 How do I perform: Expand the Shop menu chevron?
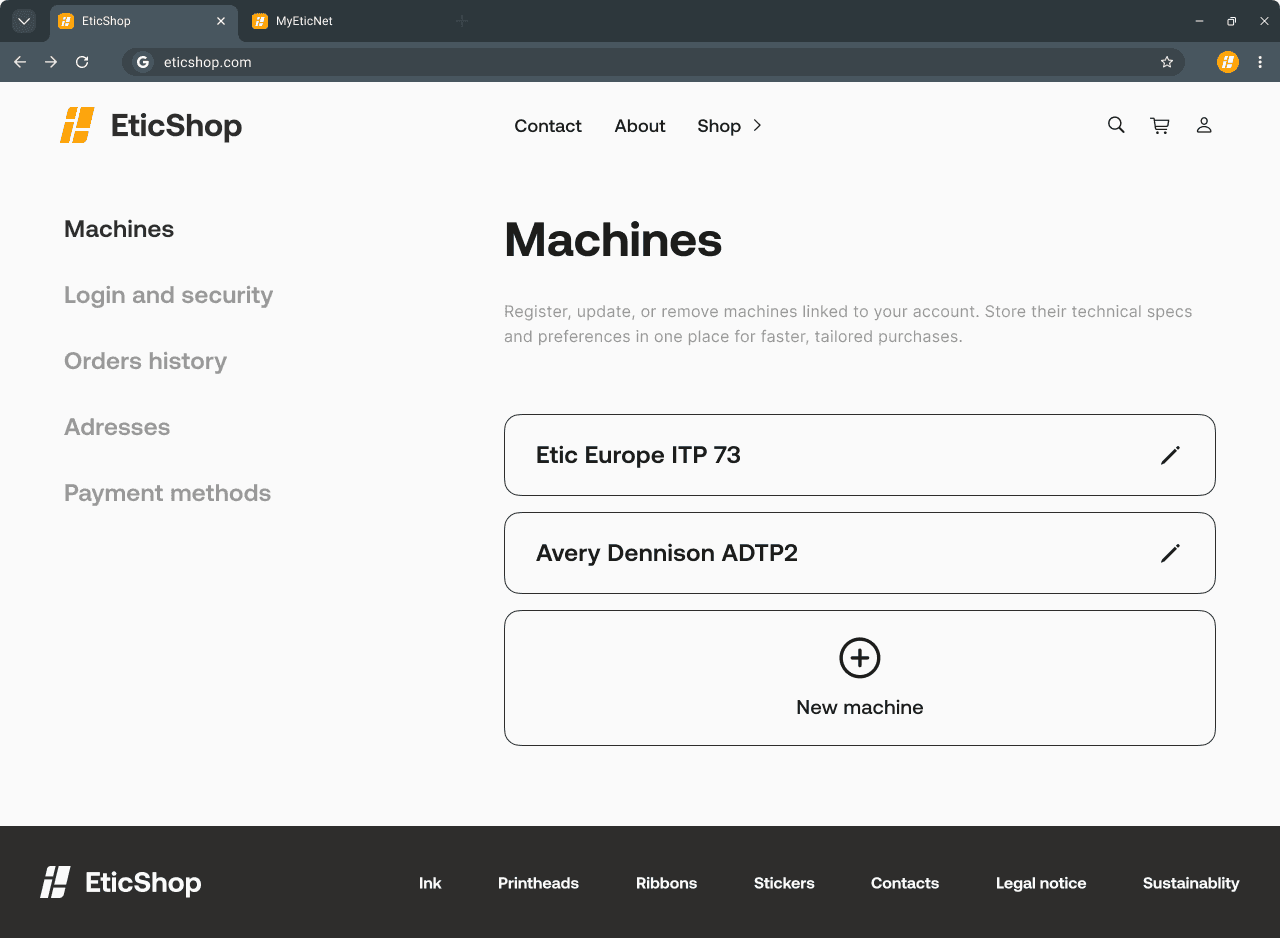click(x=757, y=125)
